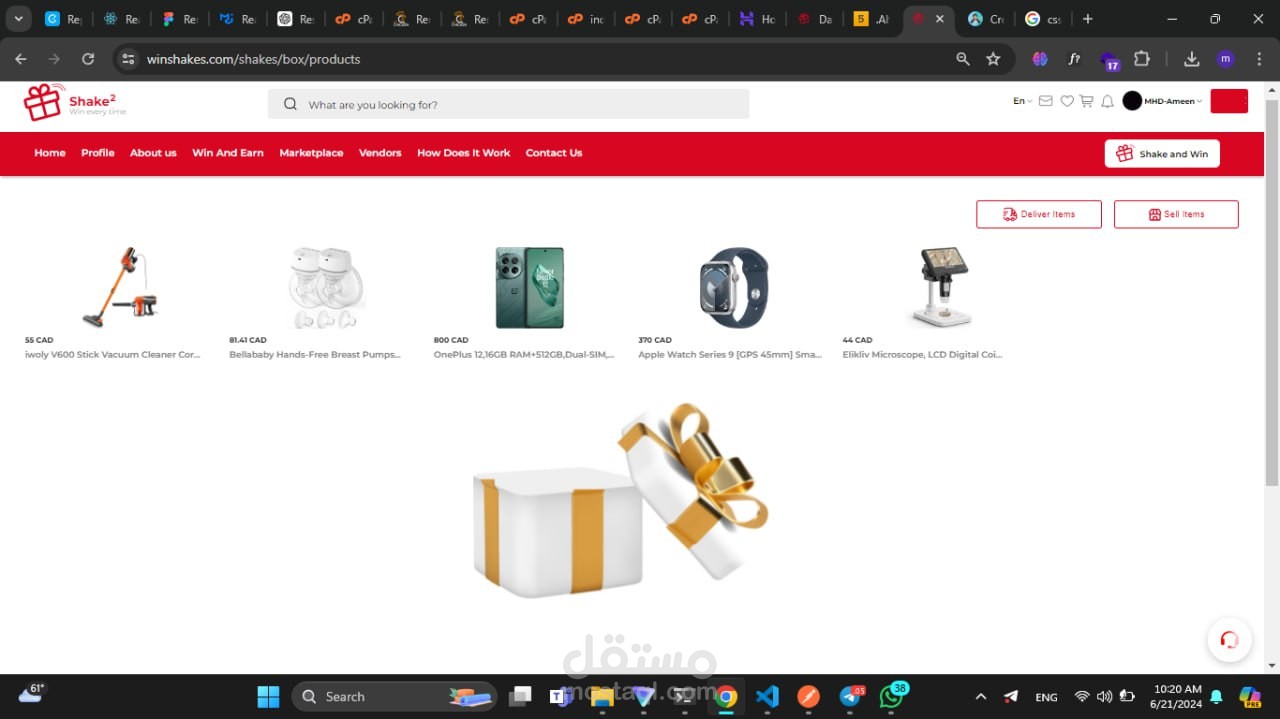Click the extension icon with badge 17

click(1109, 61)
